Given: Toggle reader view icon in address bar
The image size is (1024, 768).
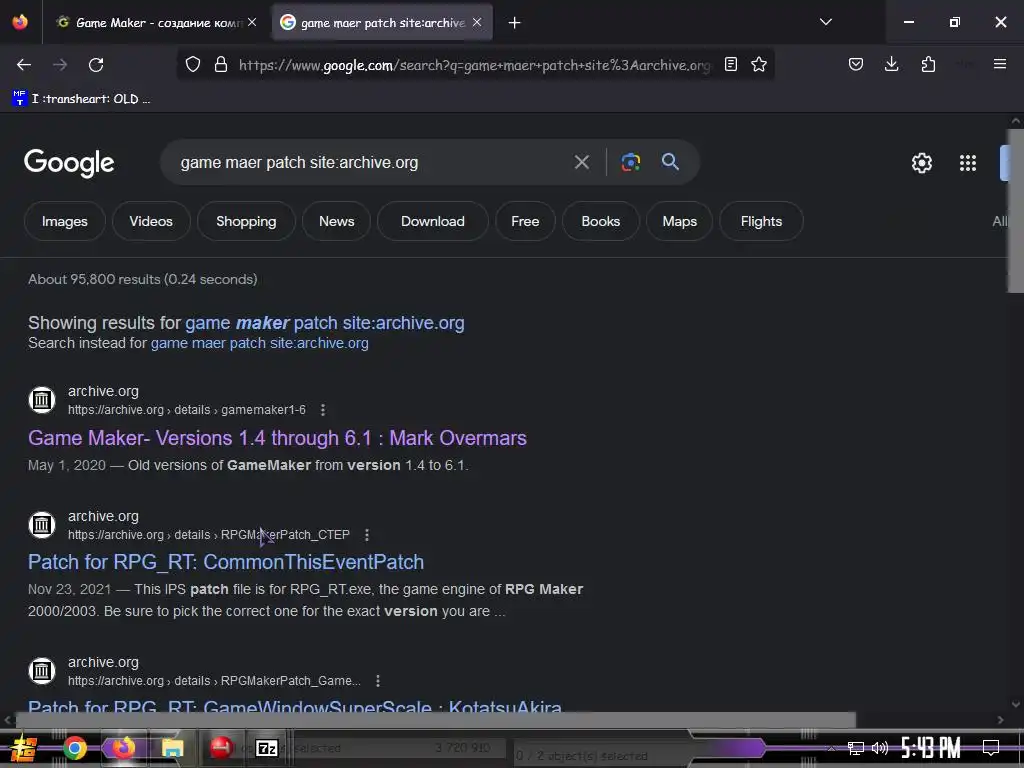Looking at the screenshot, I should pos(731,64).
